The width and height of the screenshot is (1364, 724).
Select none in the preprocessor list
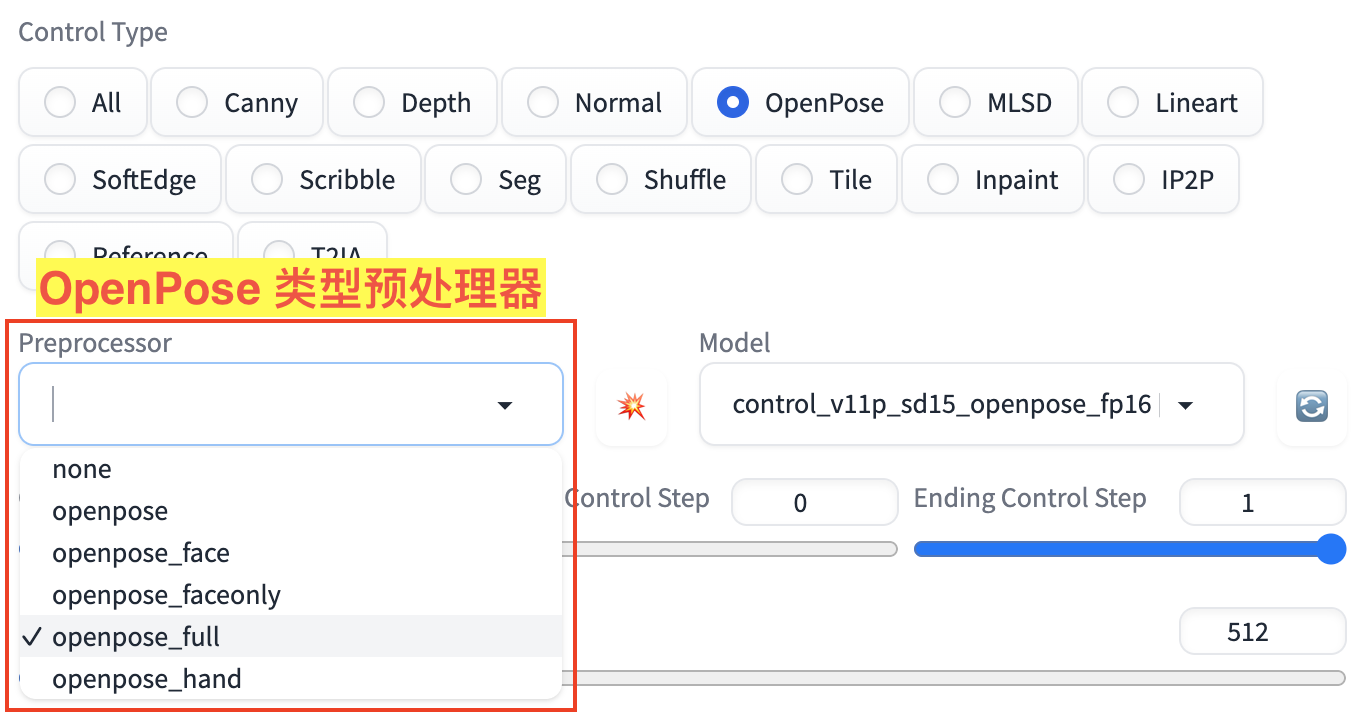82,469
